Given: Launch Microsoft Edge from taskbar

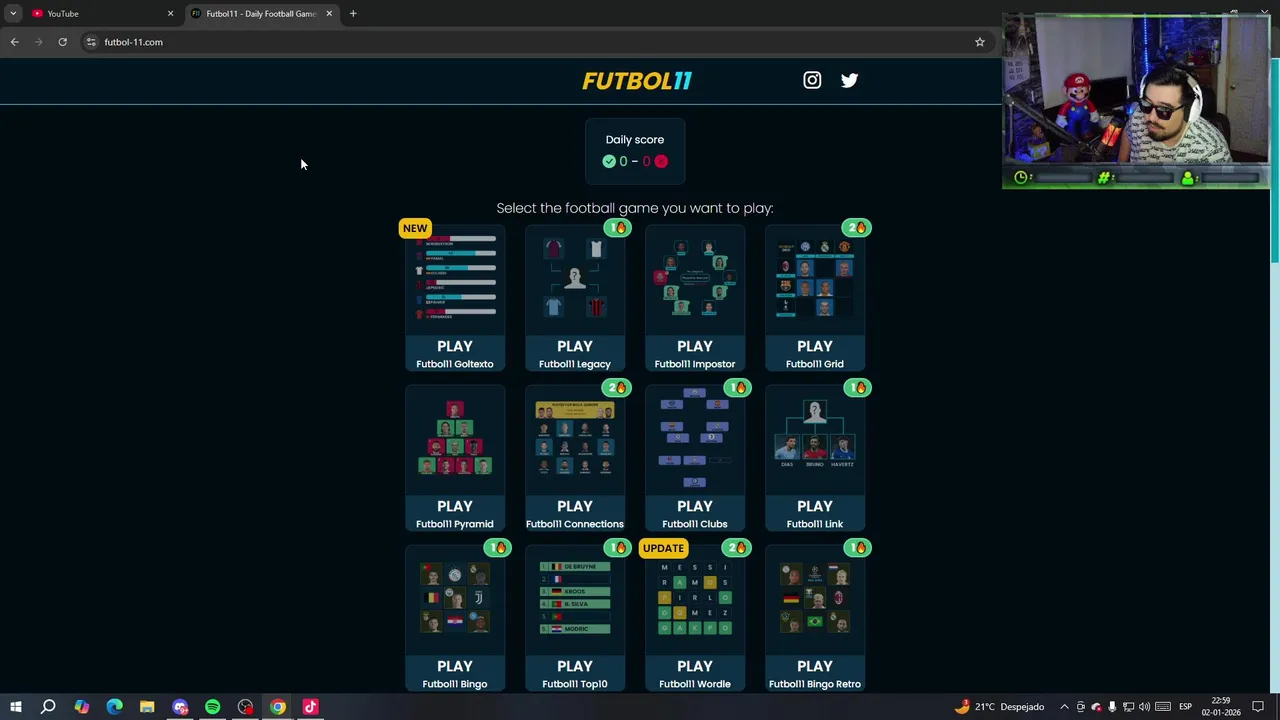Looking at the screenshot, I should coord(114,707).
